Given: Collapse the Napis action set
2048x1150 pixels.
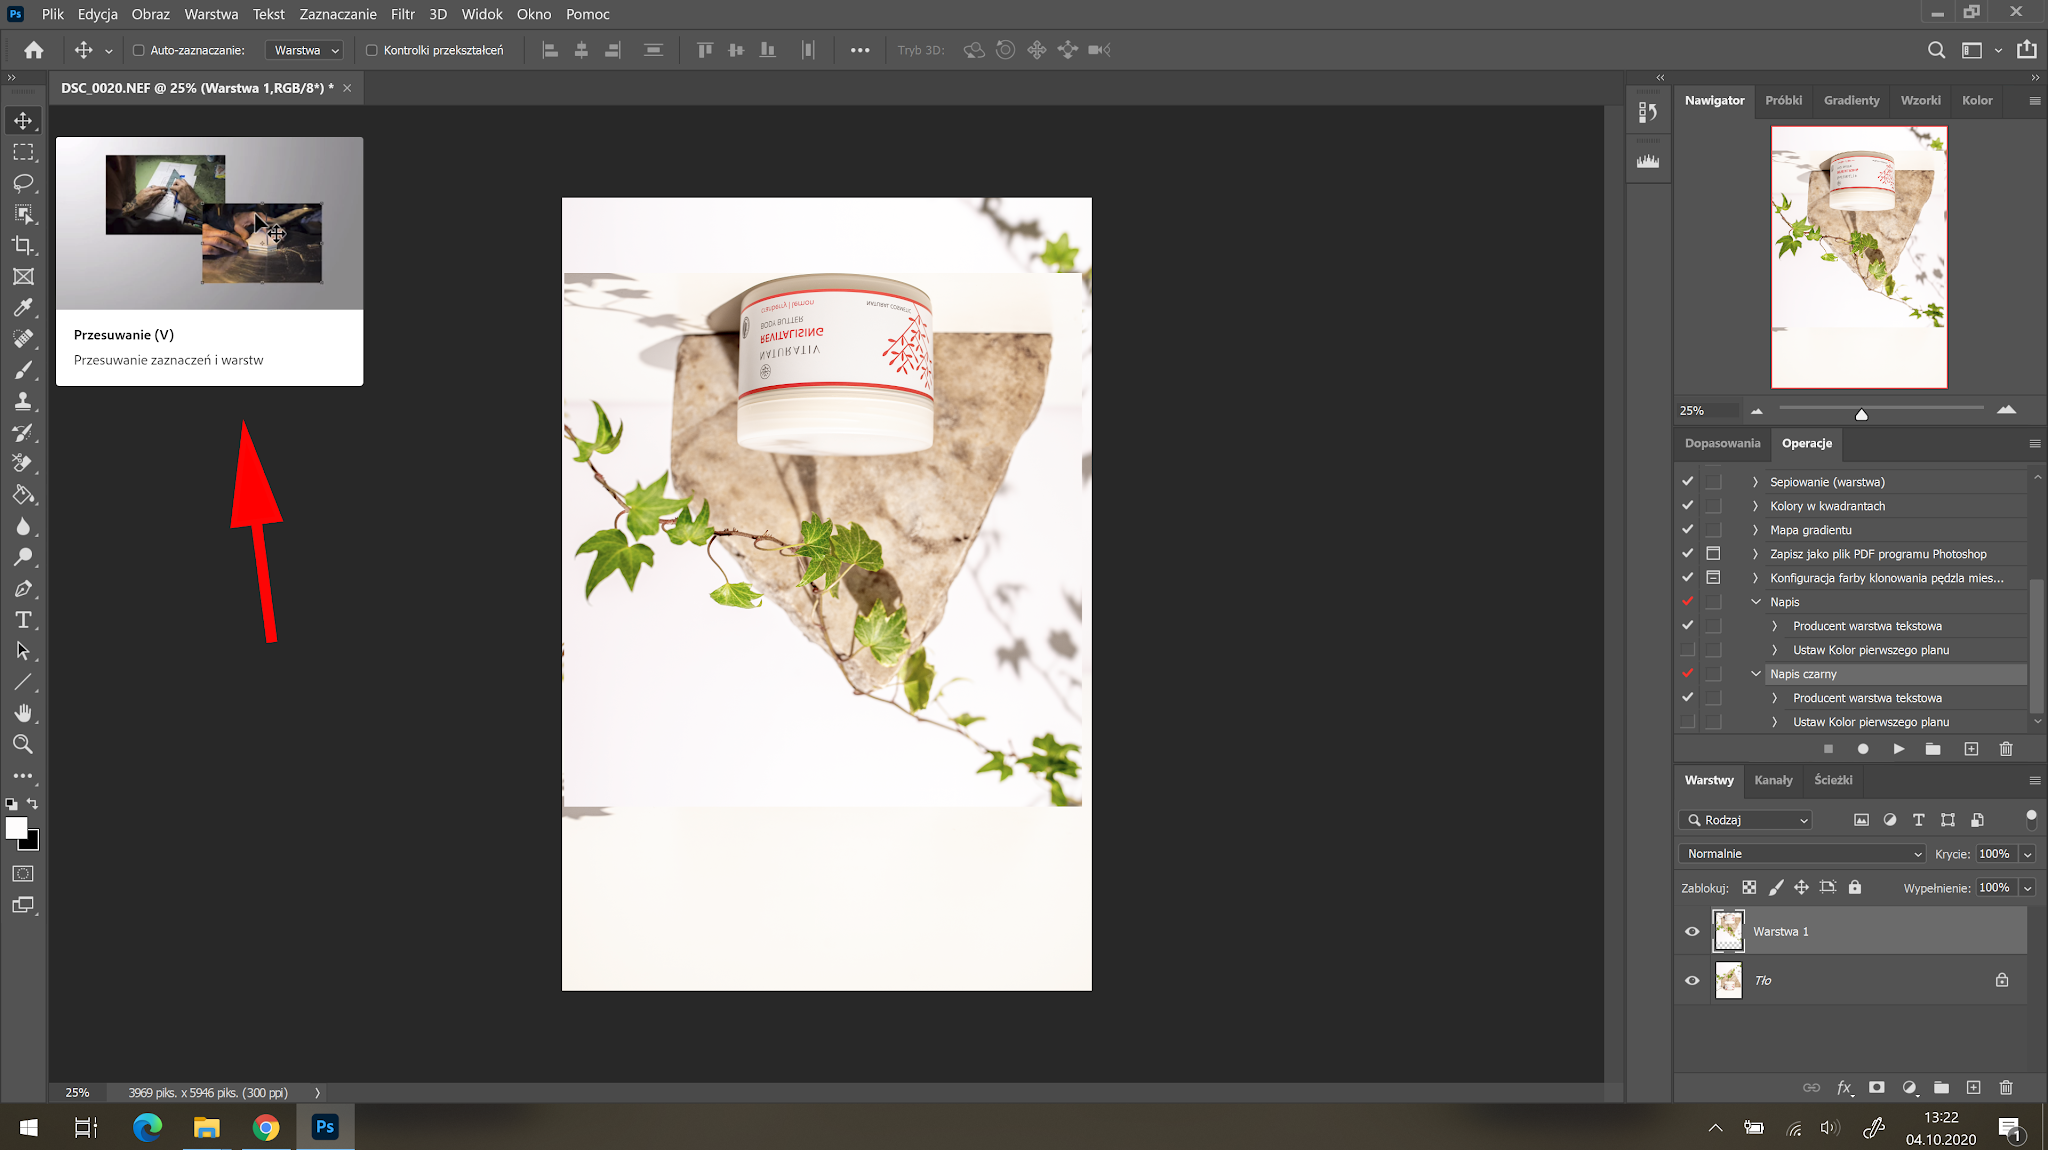Looking at the screenshot, I should pos(1756,602).
